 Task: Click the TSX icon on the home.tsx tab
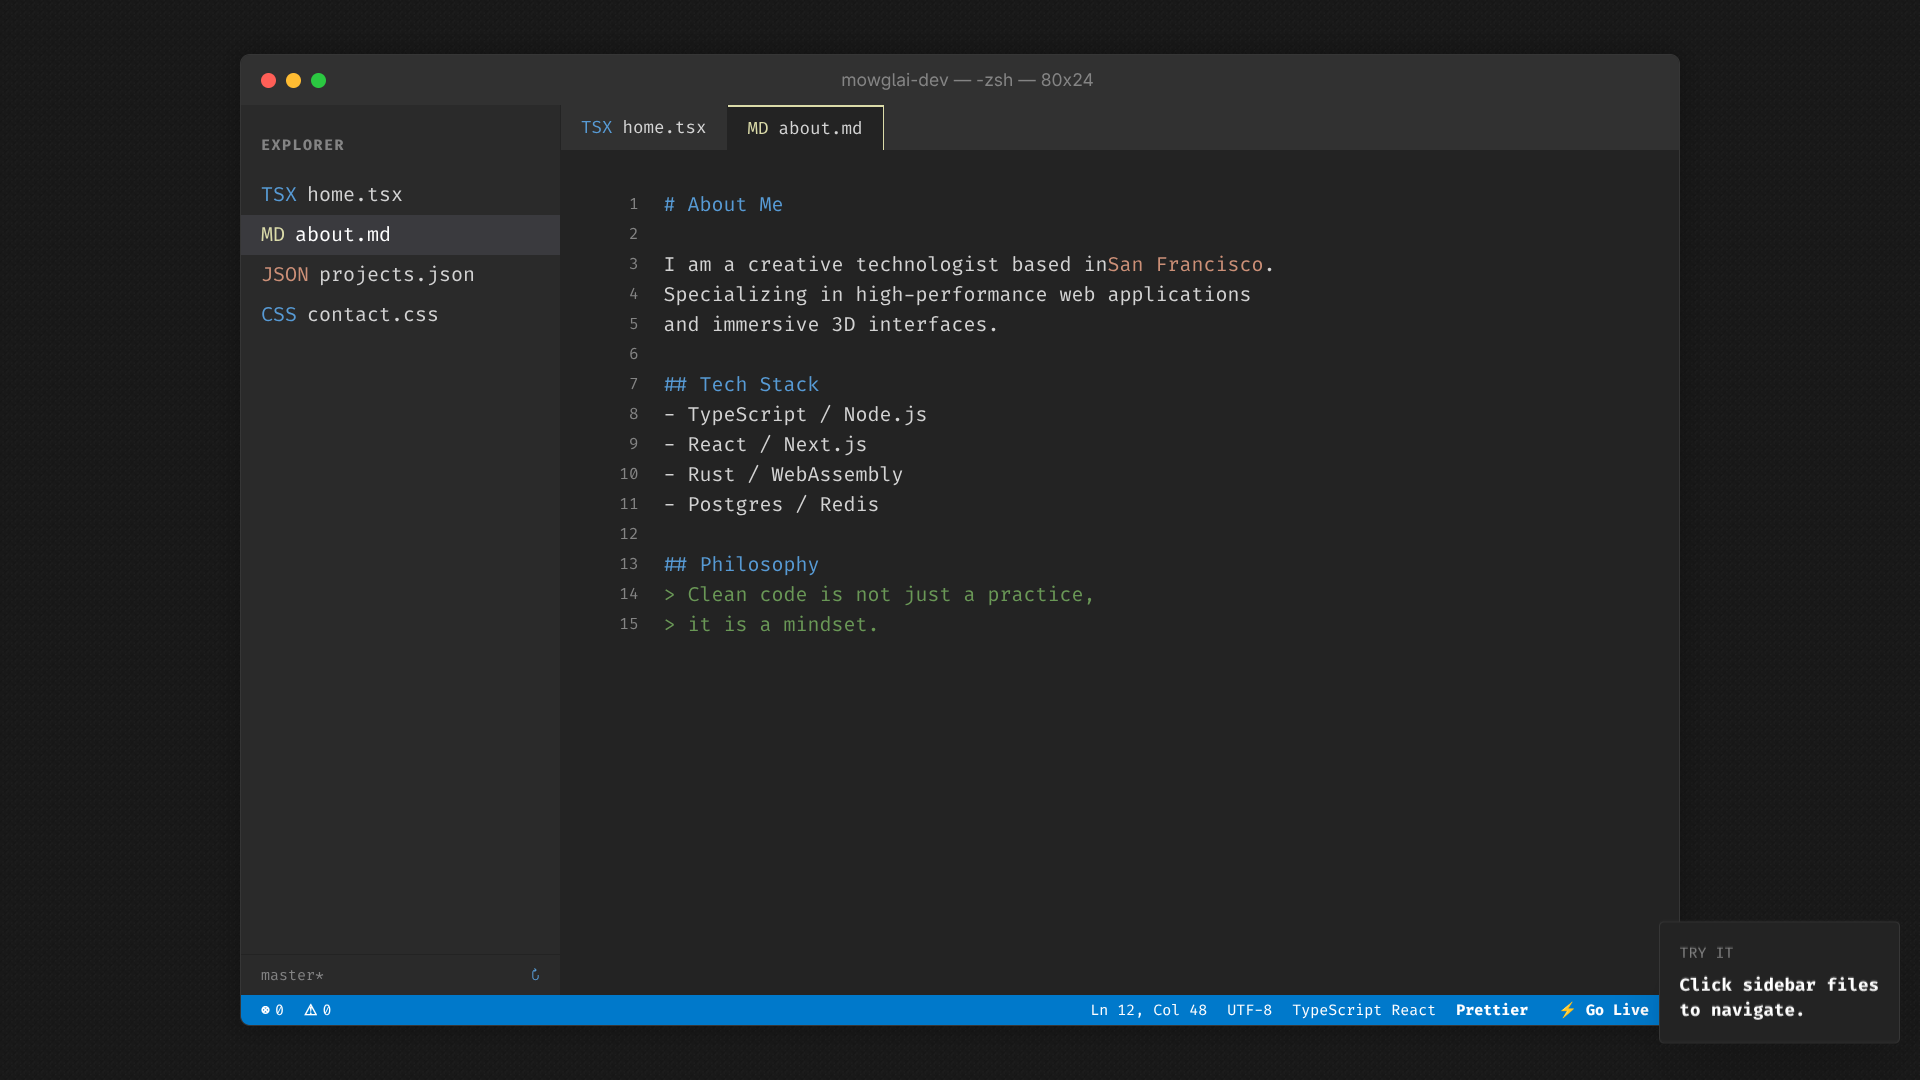(x=595, y=127)
